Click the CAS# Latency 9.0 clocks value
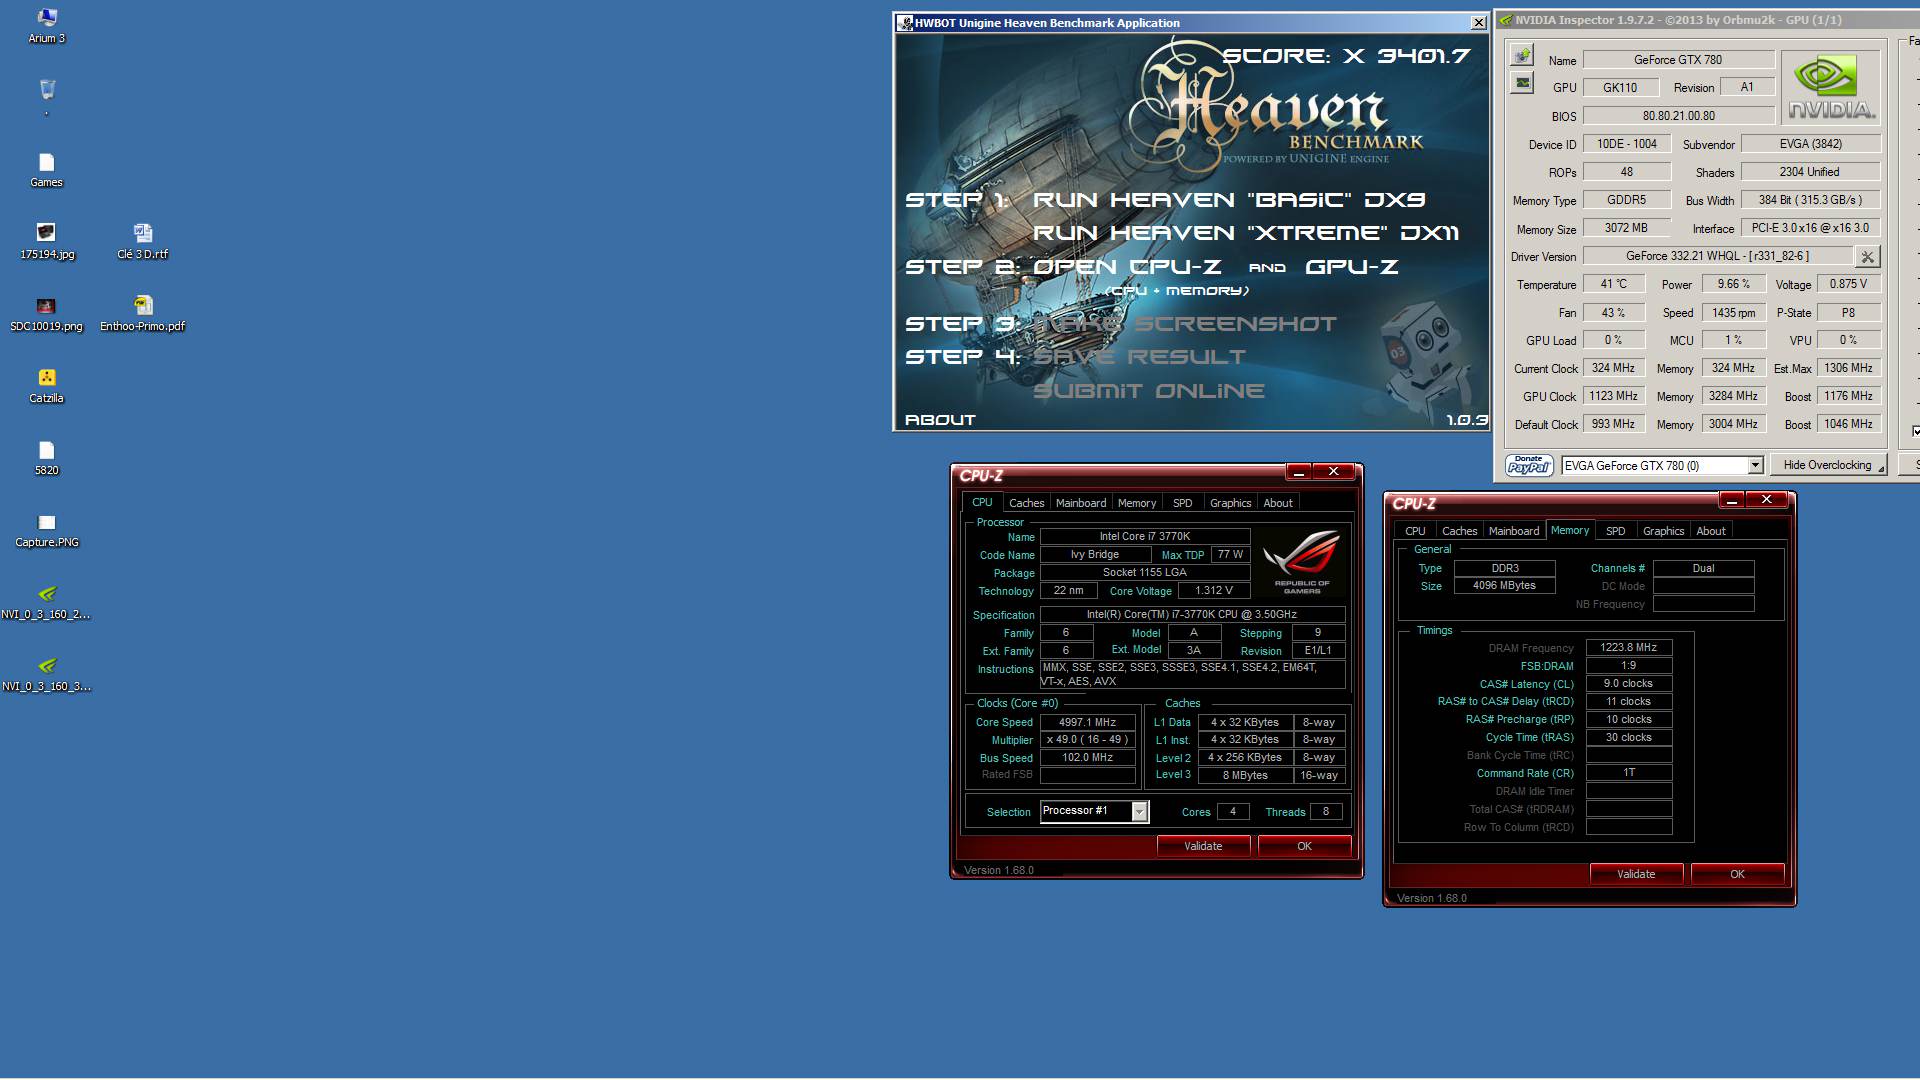Screen dimensions: 1920x1080 click(1628, 683)
